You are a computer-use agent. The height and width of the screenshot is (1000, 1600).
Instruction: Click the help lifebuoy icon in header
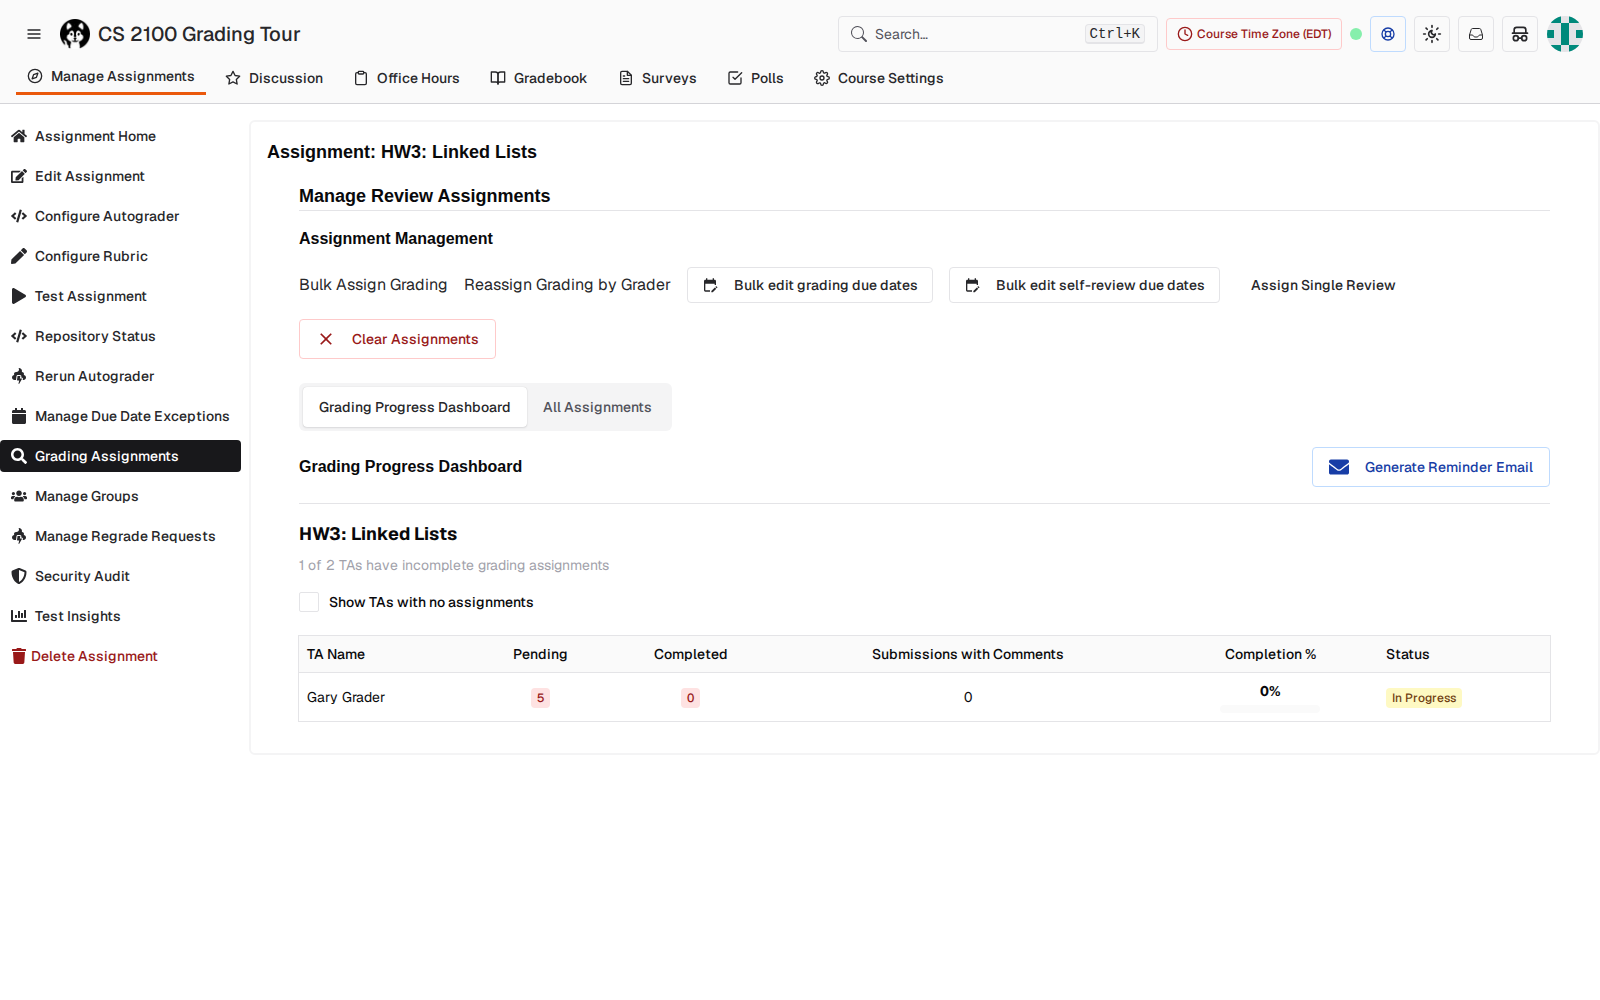click(1388, 34)
